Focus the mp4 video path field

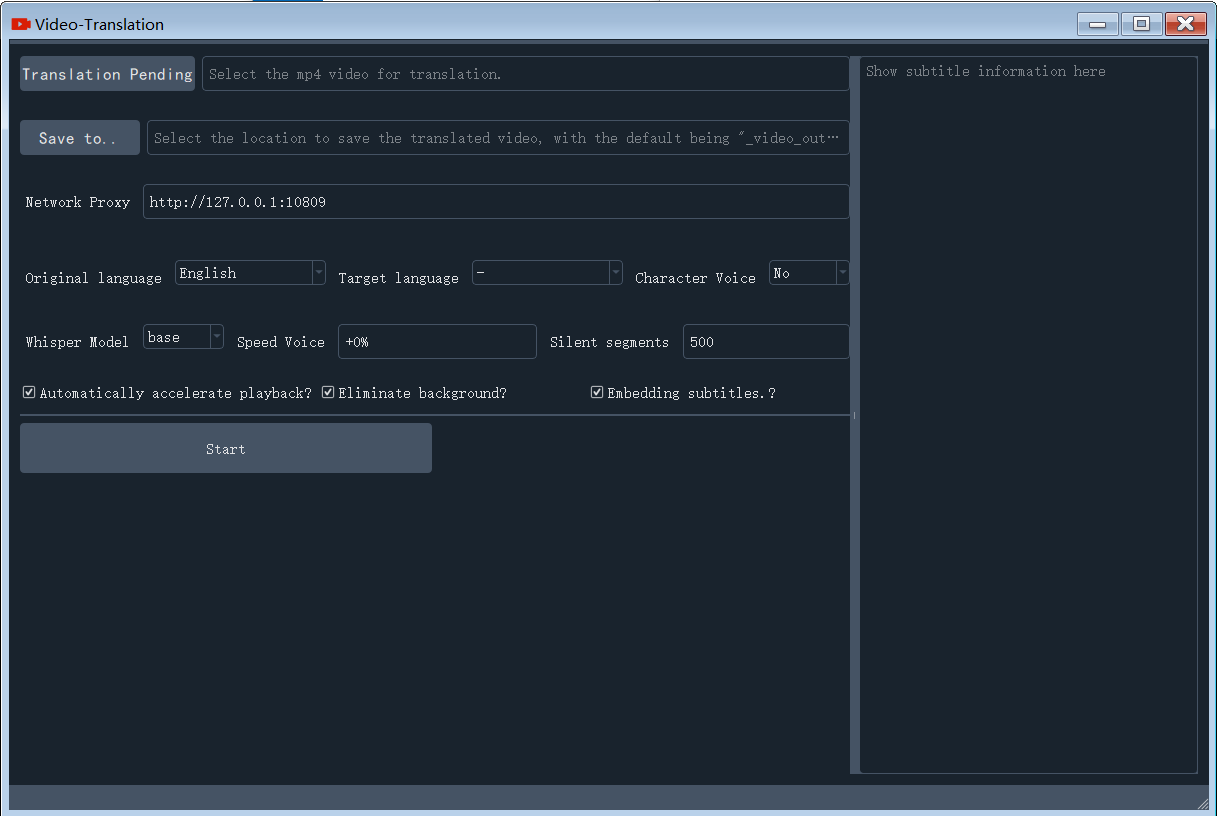(525, 74)
